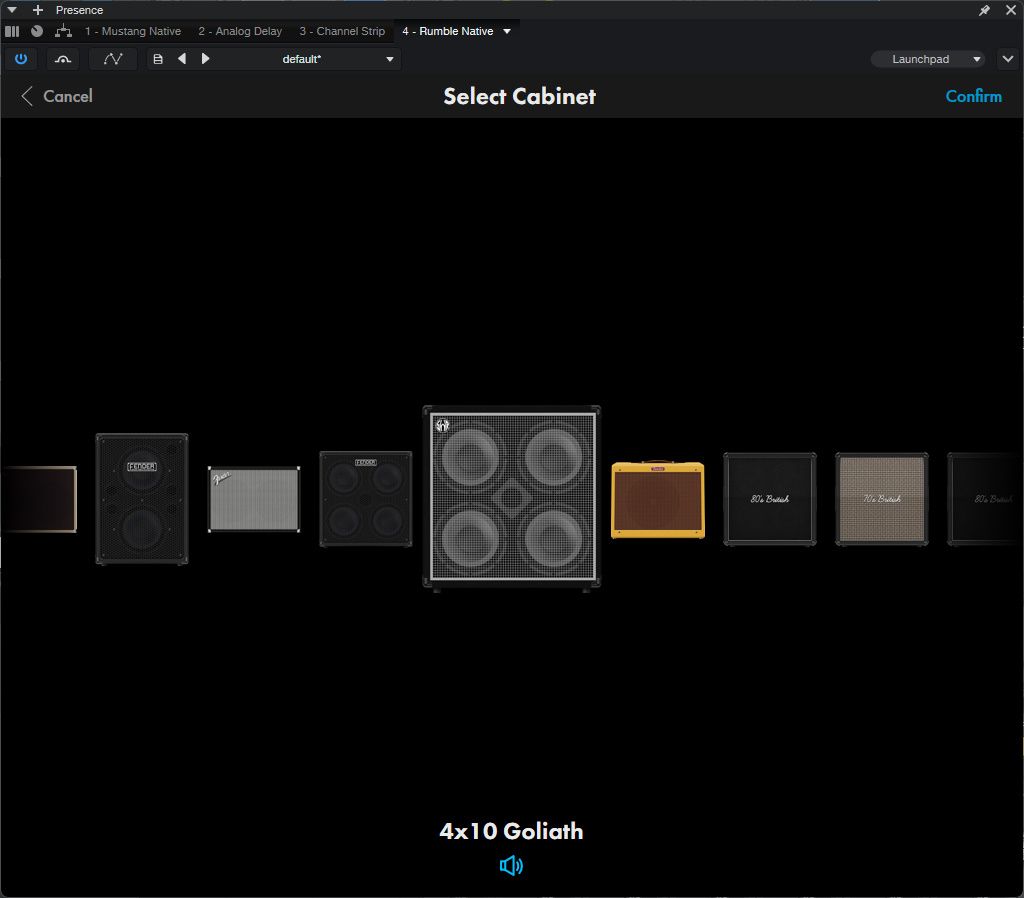Click the bypass arc icon
1024x898 pixels.
[63, 59]
